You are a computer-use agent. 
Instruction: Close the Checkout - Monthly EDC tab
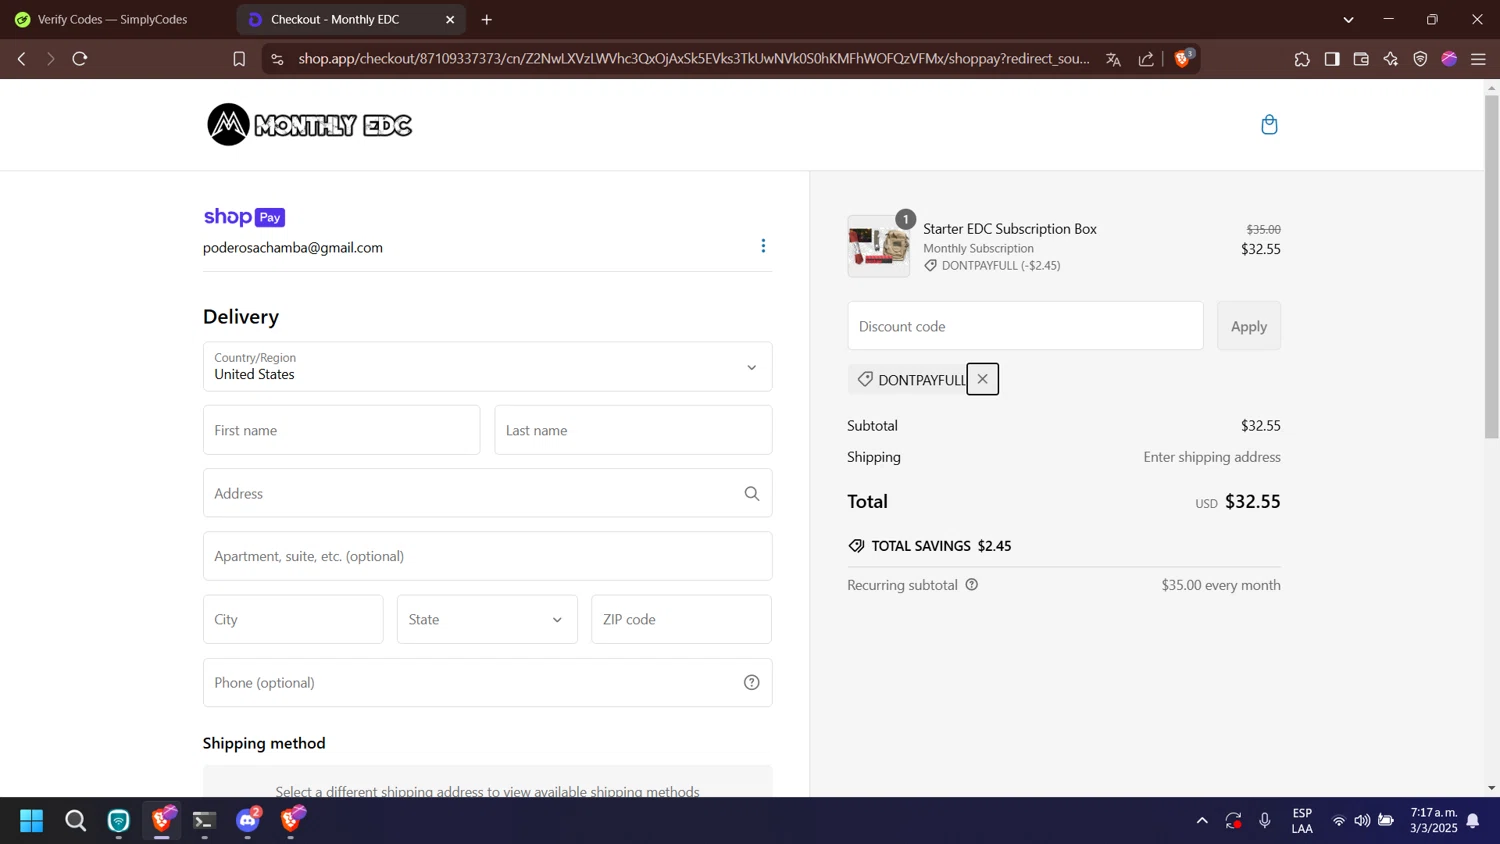[450, 19]
